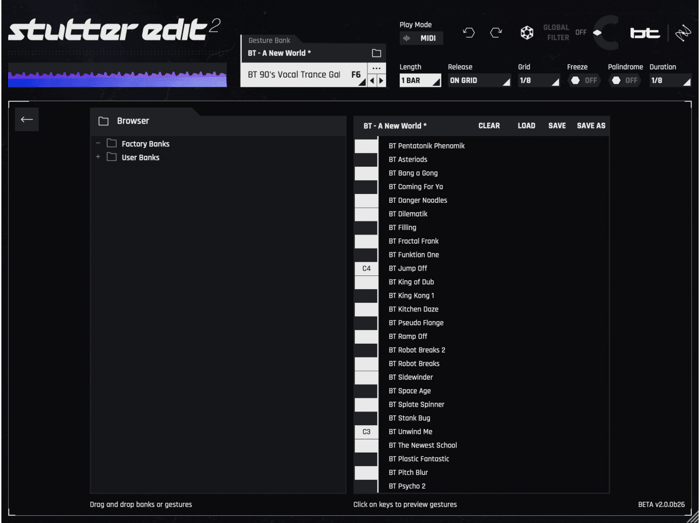This screenshot has width=700, height=523.
Task: Open the three-dots gesture options menu
Action: point(376,68)
